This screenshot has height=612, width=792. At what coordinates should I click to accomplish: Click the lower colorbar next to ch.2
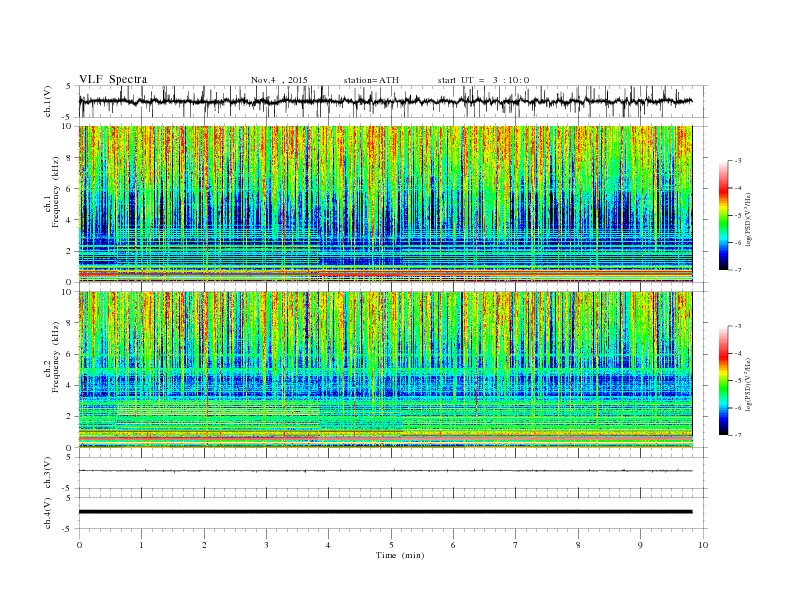[723, 381]
